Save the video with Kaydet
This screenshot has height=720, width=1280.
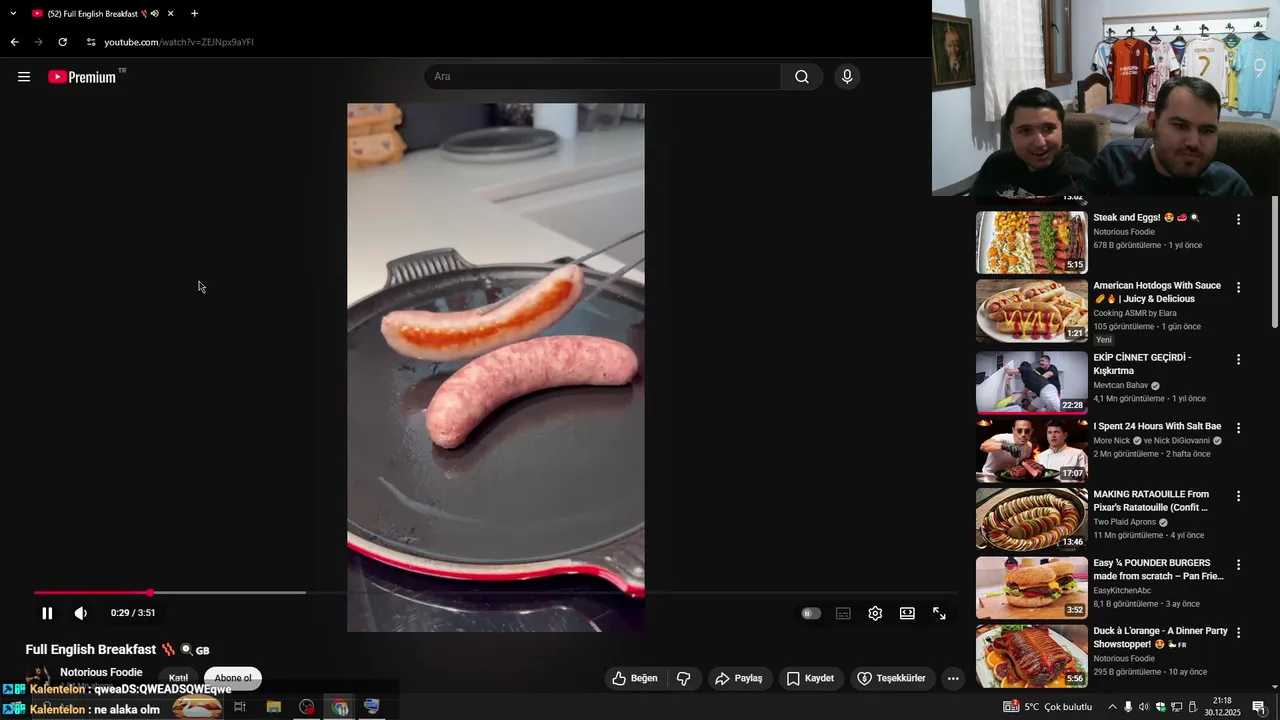810,678
